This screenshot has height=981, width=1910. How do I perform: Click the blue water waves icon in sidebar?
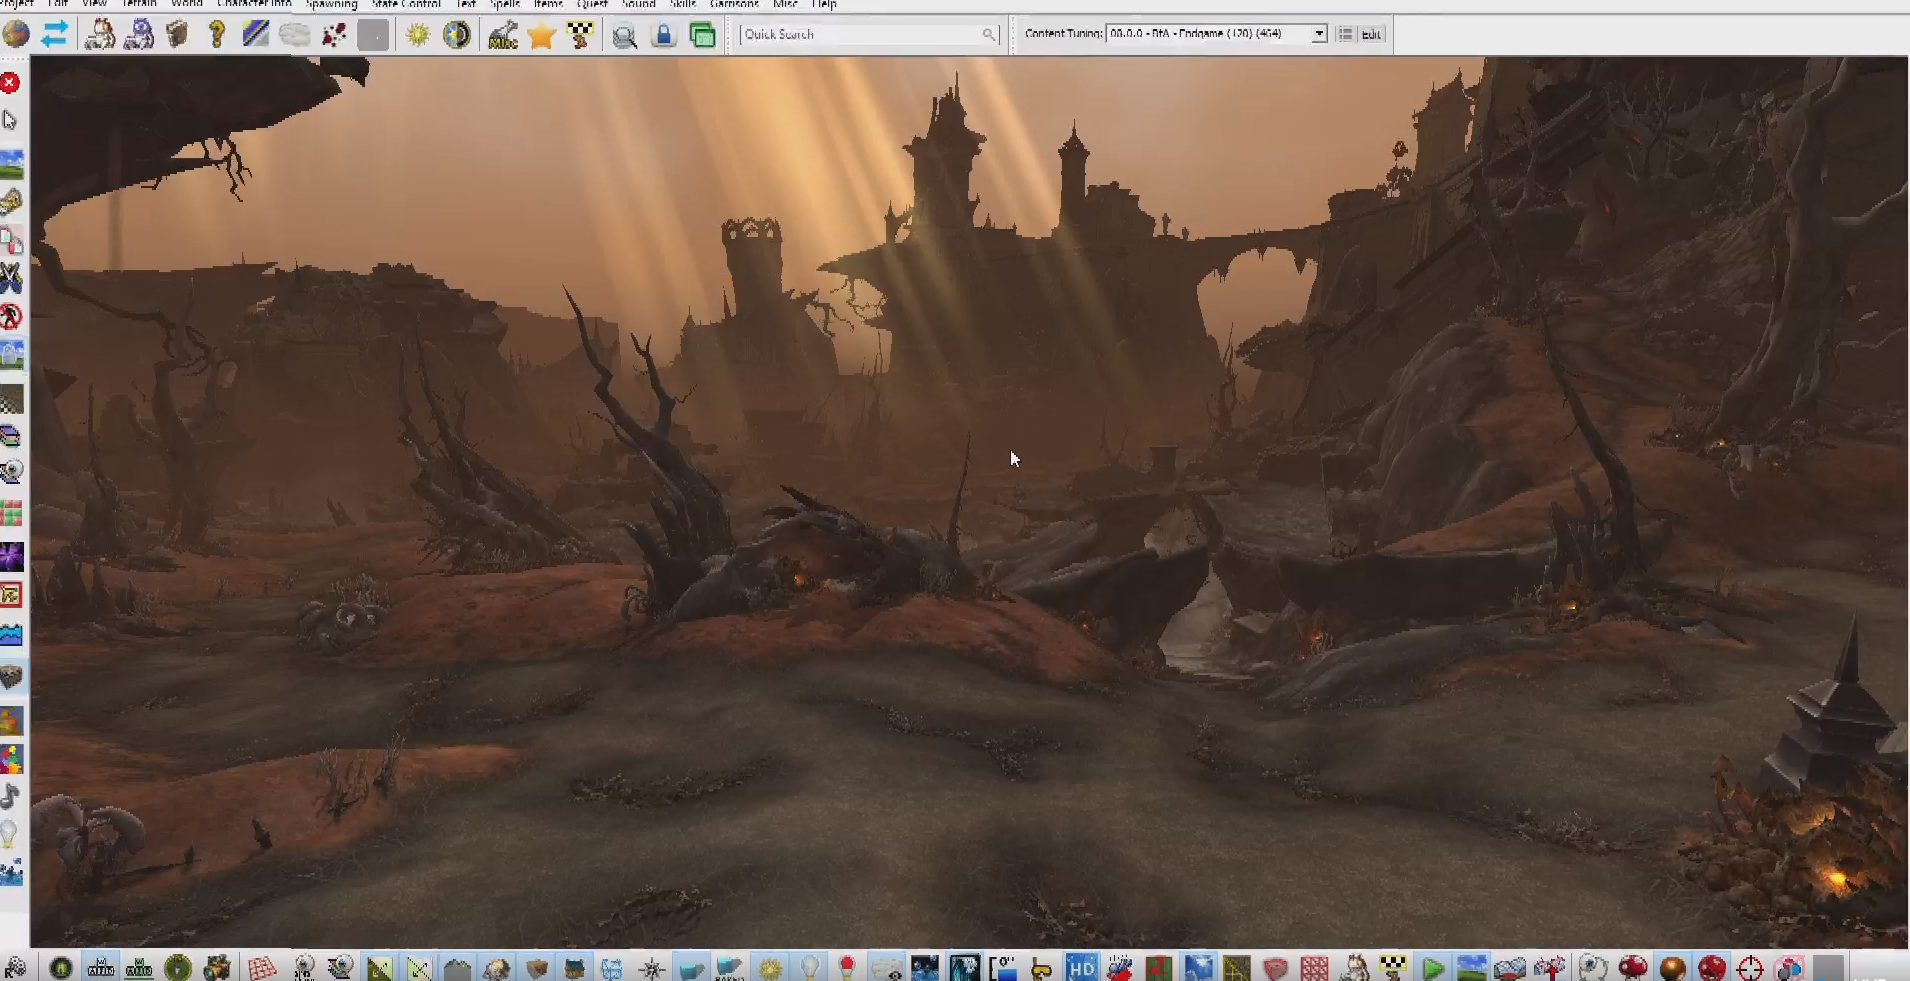click(11, 635)
